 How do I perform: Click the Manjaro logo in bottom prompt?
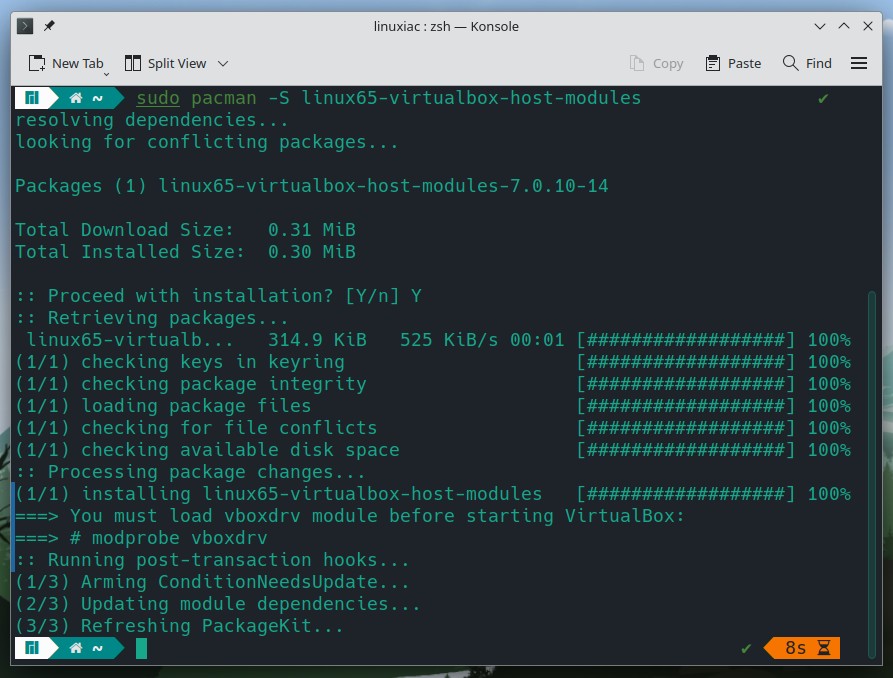[32, 648]
